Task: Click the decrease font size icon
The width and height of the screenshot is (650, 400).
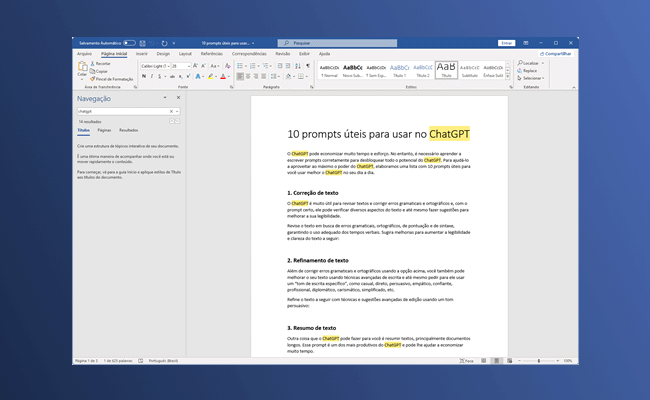Action: (x=203, y=66)
